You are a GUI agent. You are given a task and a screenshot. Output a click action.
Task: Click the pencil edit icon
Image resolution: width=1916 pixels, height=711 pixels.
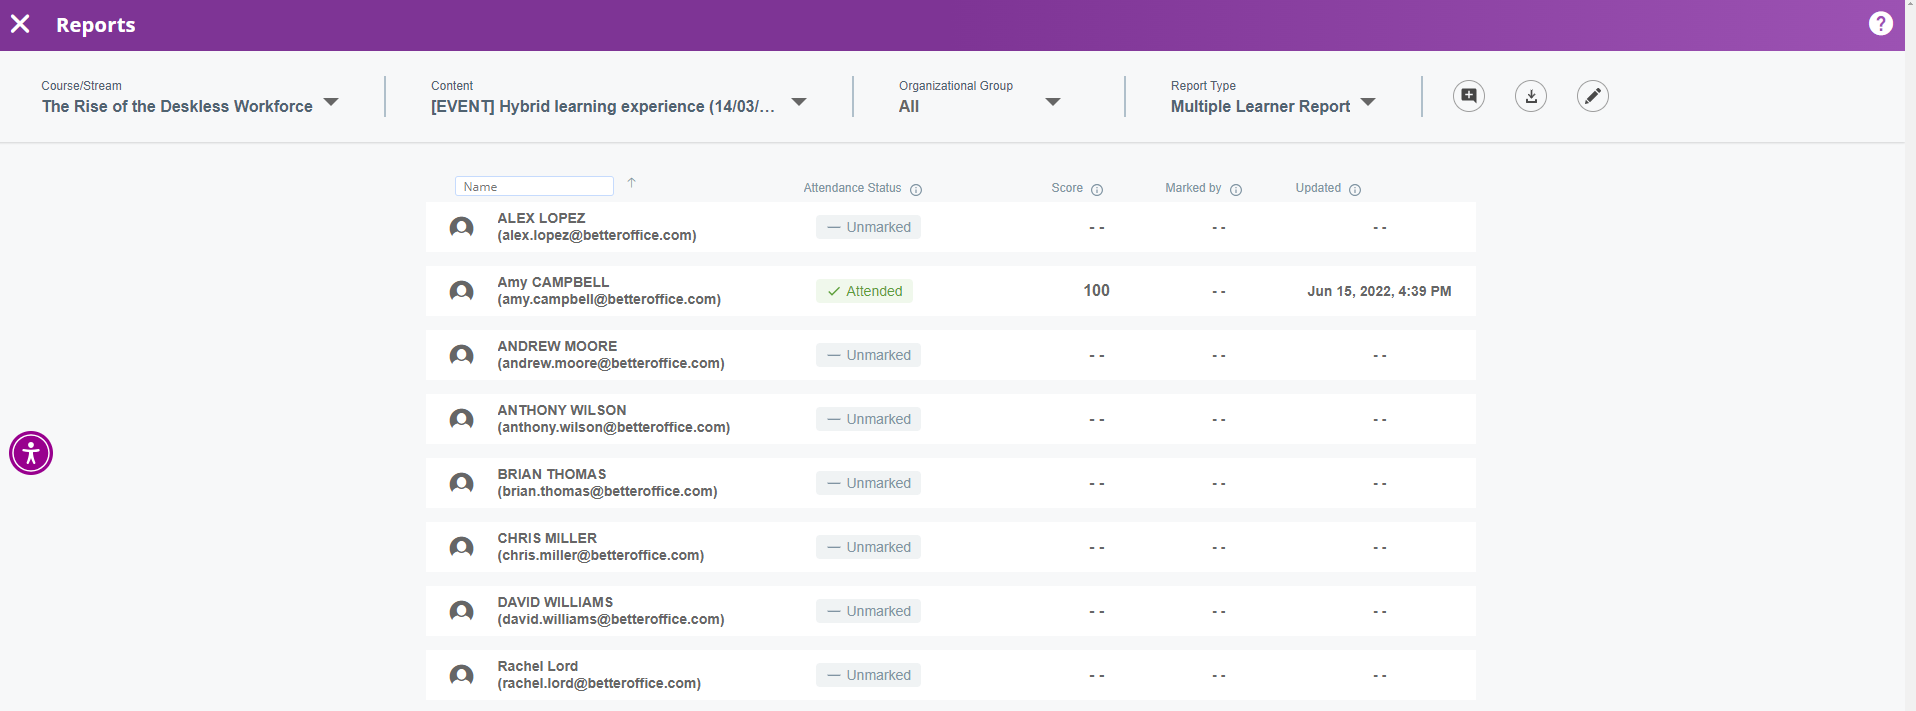click(1592, 96)
